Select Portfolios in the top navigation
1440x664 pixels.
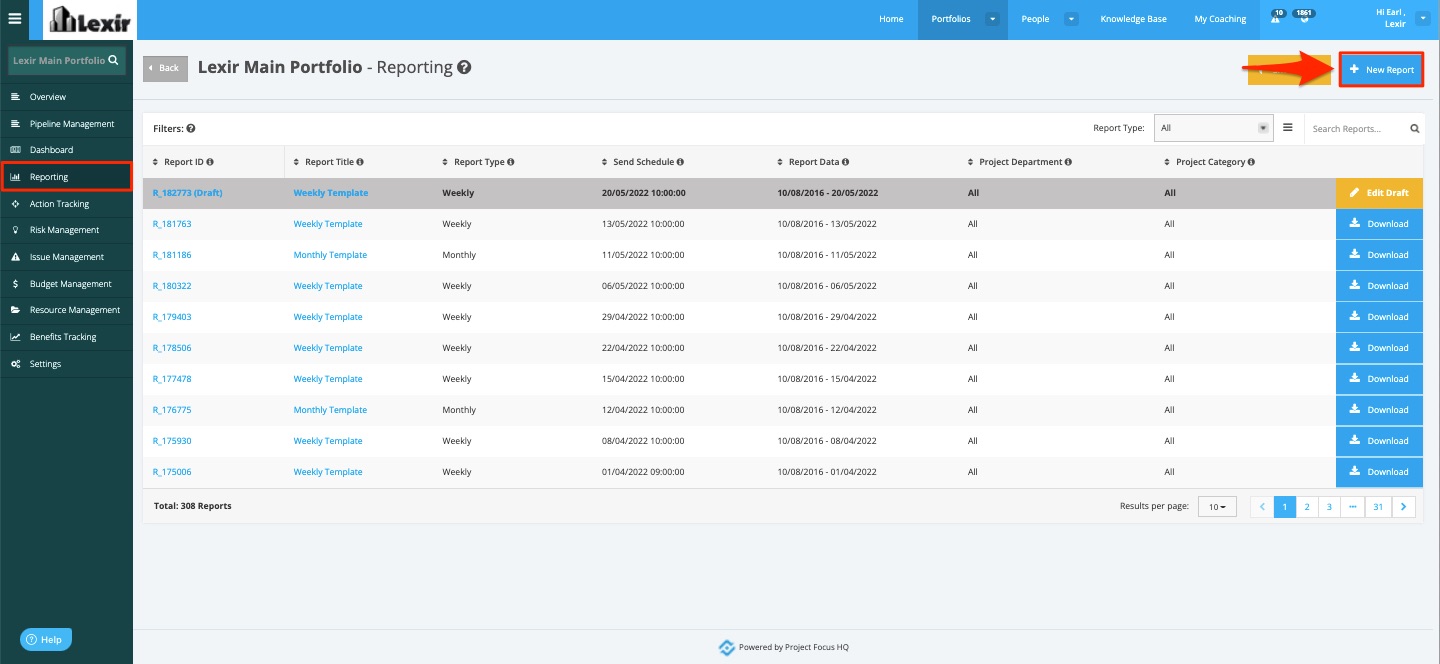[x=951, y=19]
